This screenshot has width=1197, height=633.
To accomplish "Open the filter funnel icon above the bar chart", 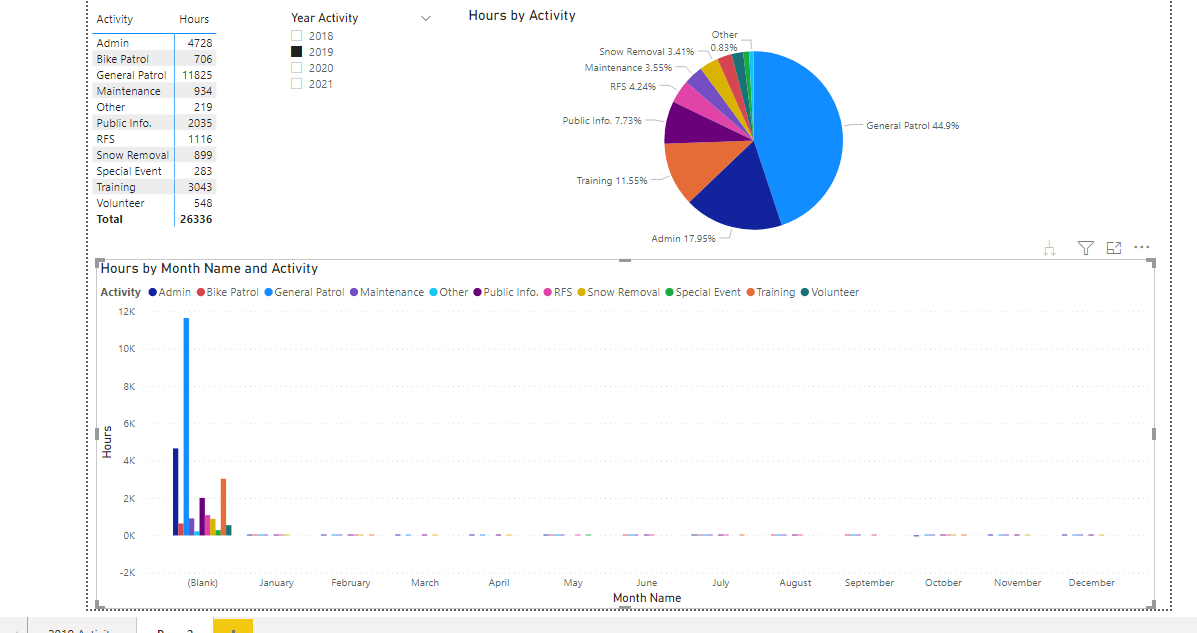I will click(1086, 247).
